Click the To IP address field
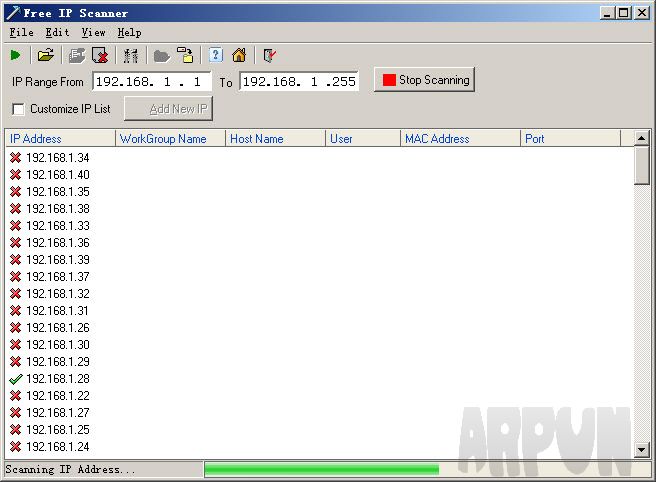 click(299, 82)
